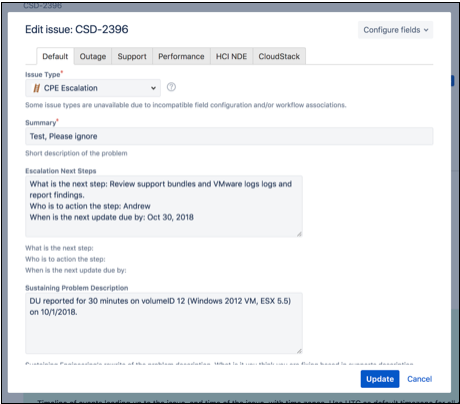The width and height of the screenshot is (460, 404).
Task: Click the Cancel link
Action: [420, 379]
